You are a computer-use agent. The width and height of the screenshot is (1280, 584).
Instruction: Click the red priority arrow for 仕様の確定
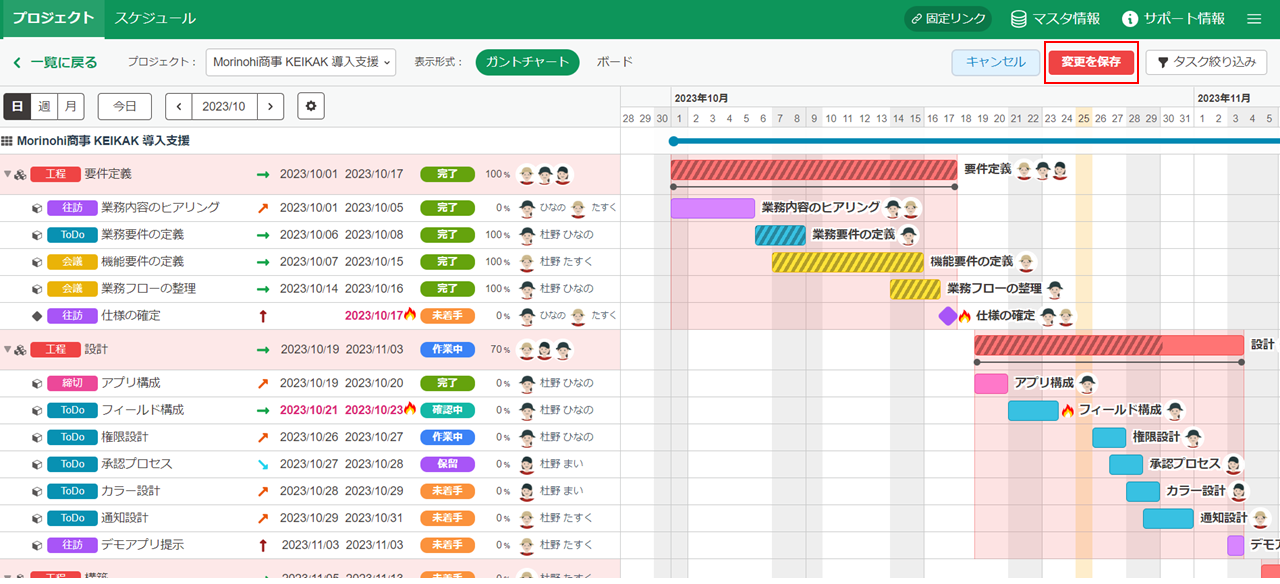[x=263, y=316]
